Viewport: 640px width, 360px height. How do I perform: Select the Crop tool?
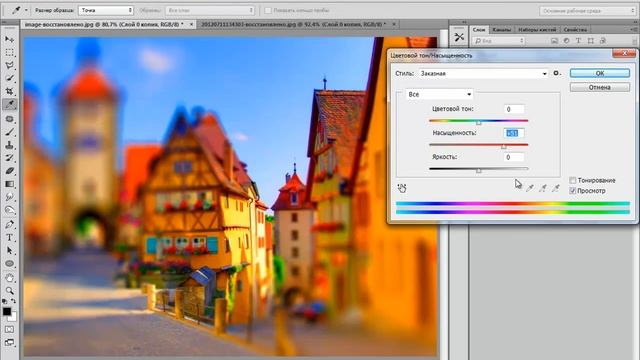click(x=9, y=91)
